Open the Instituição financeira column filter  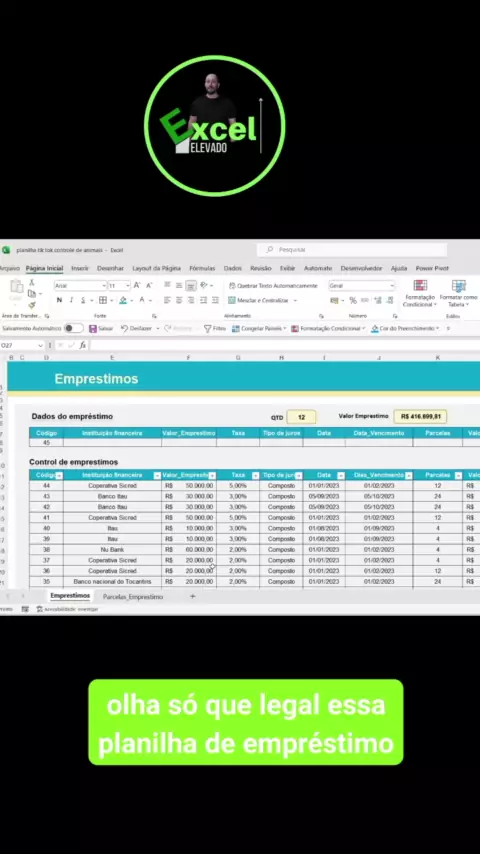(157, 475)
